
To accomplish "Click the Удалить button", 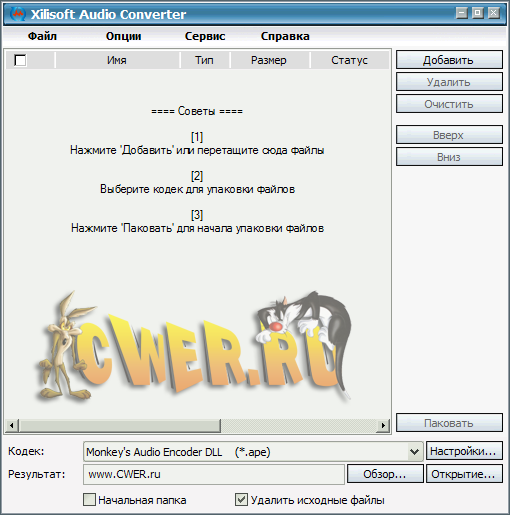I will coord(449,82).
